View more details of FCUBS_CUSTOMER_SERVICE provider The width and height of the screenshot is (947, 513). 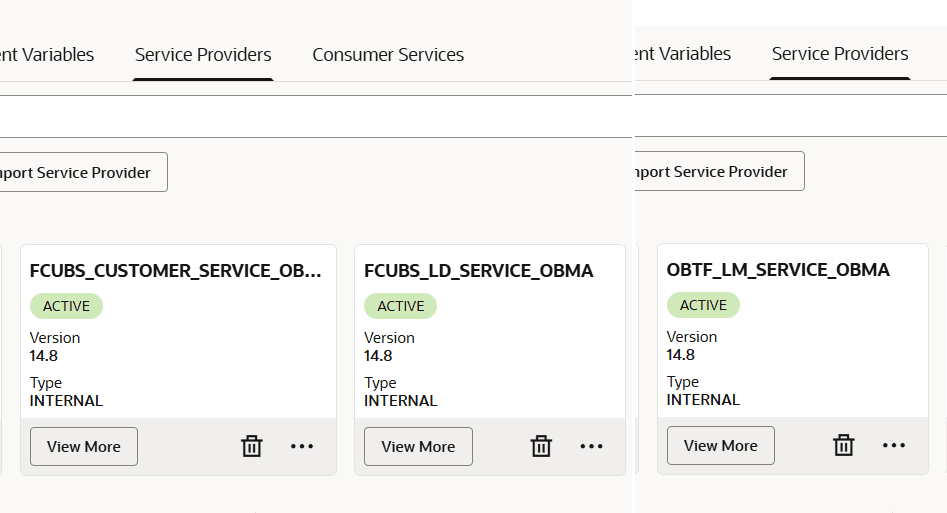pos(84,446)
